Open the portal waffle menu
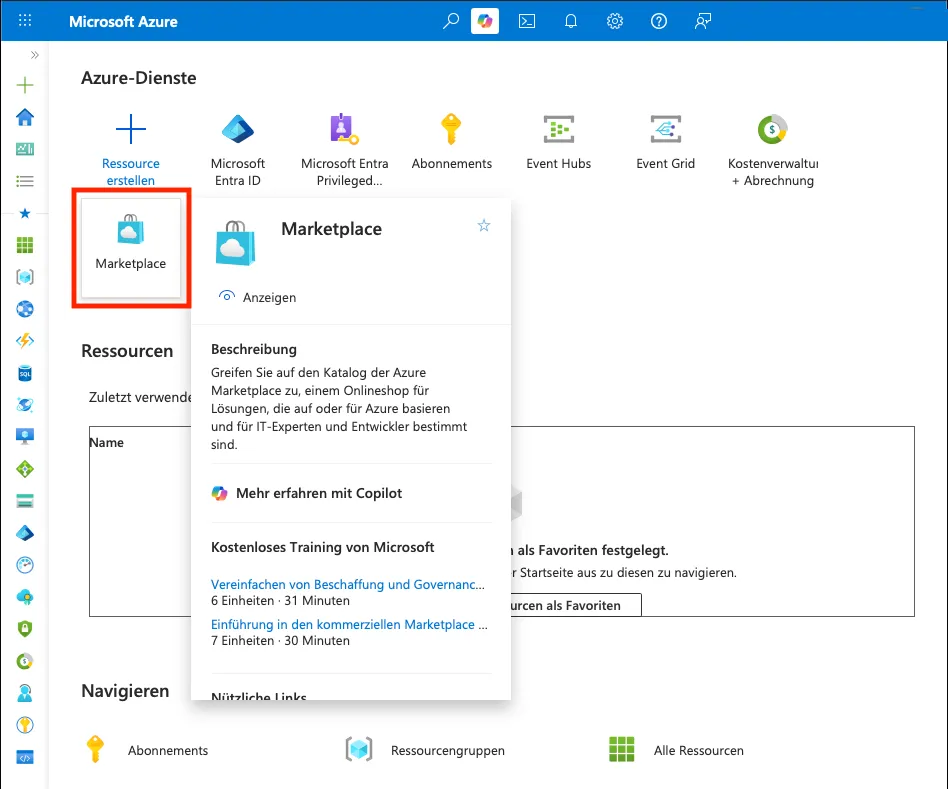The image size is (948, 789). pos(25,21)
